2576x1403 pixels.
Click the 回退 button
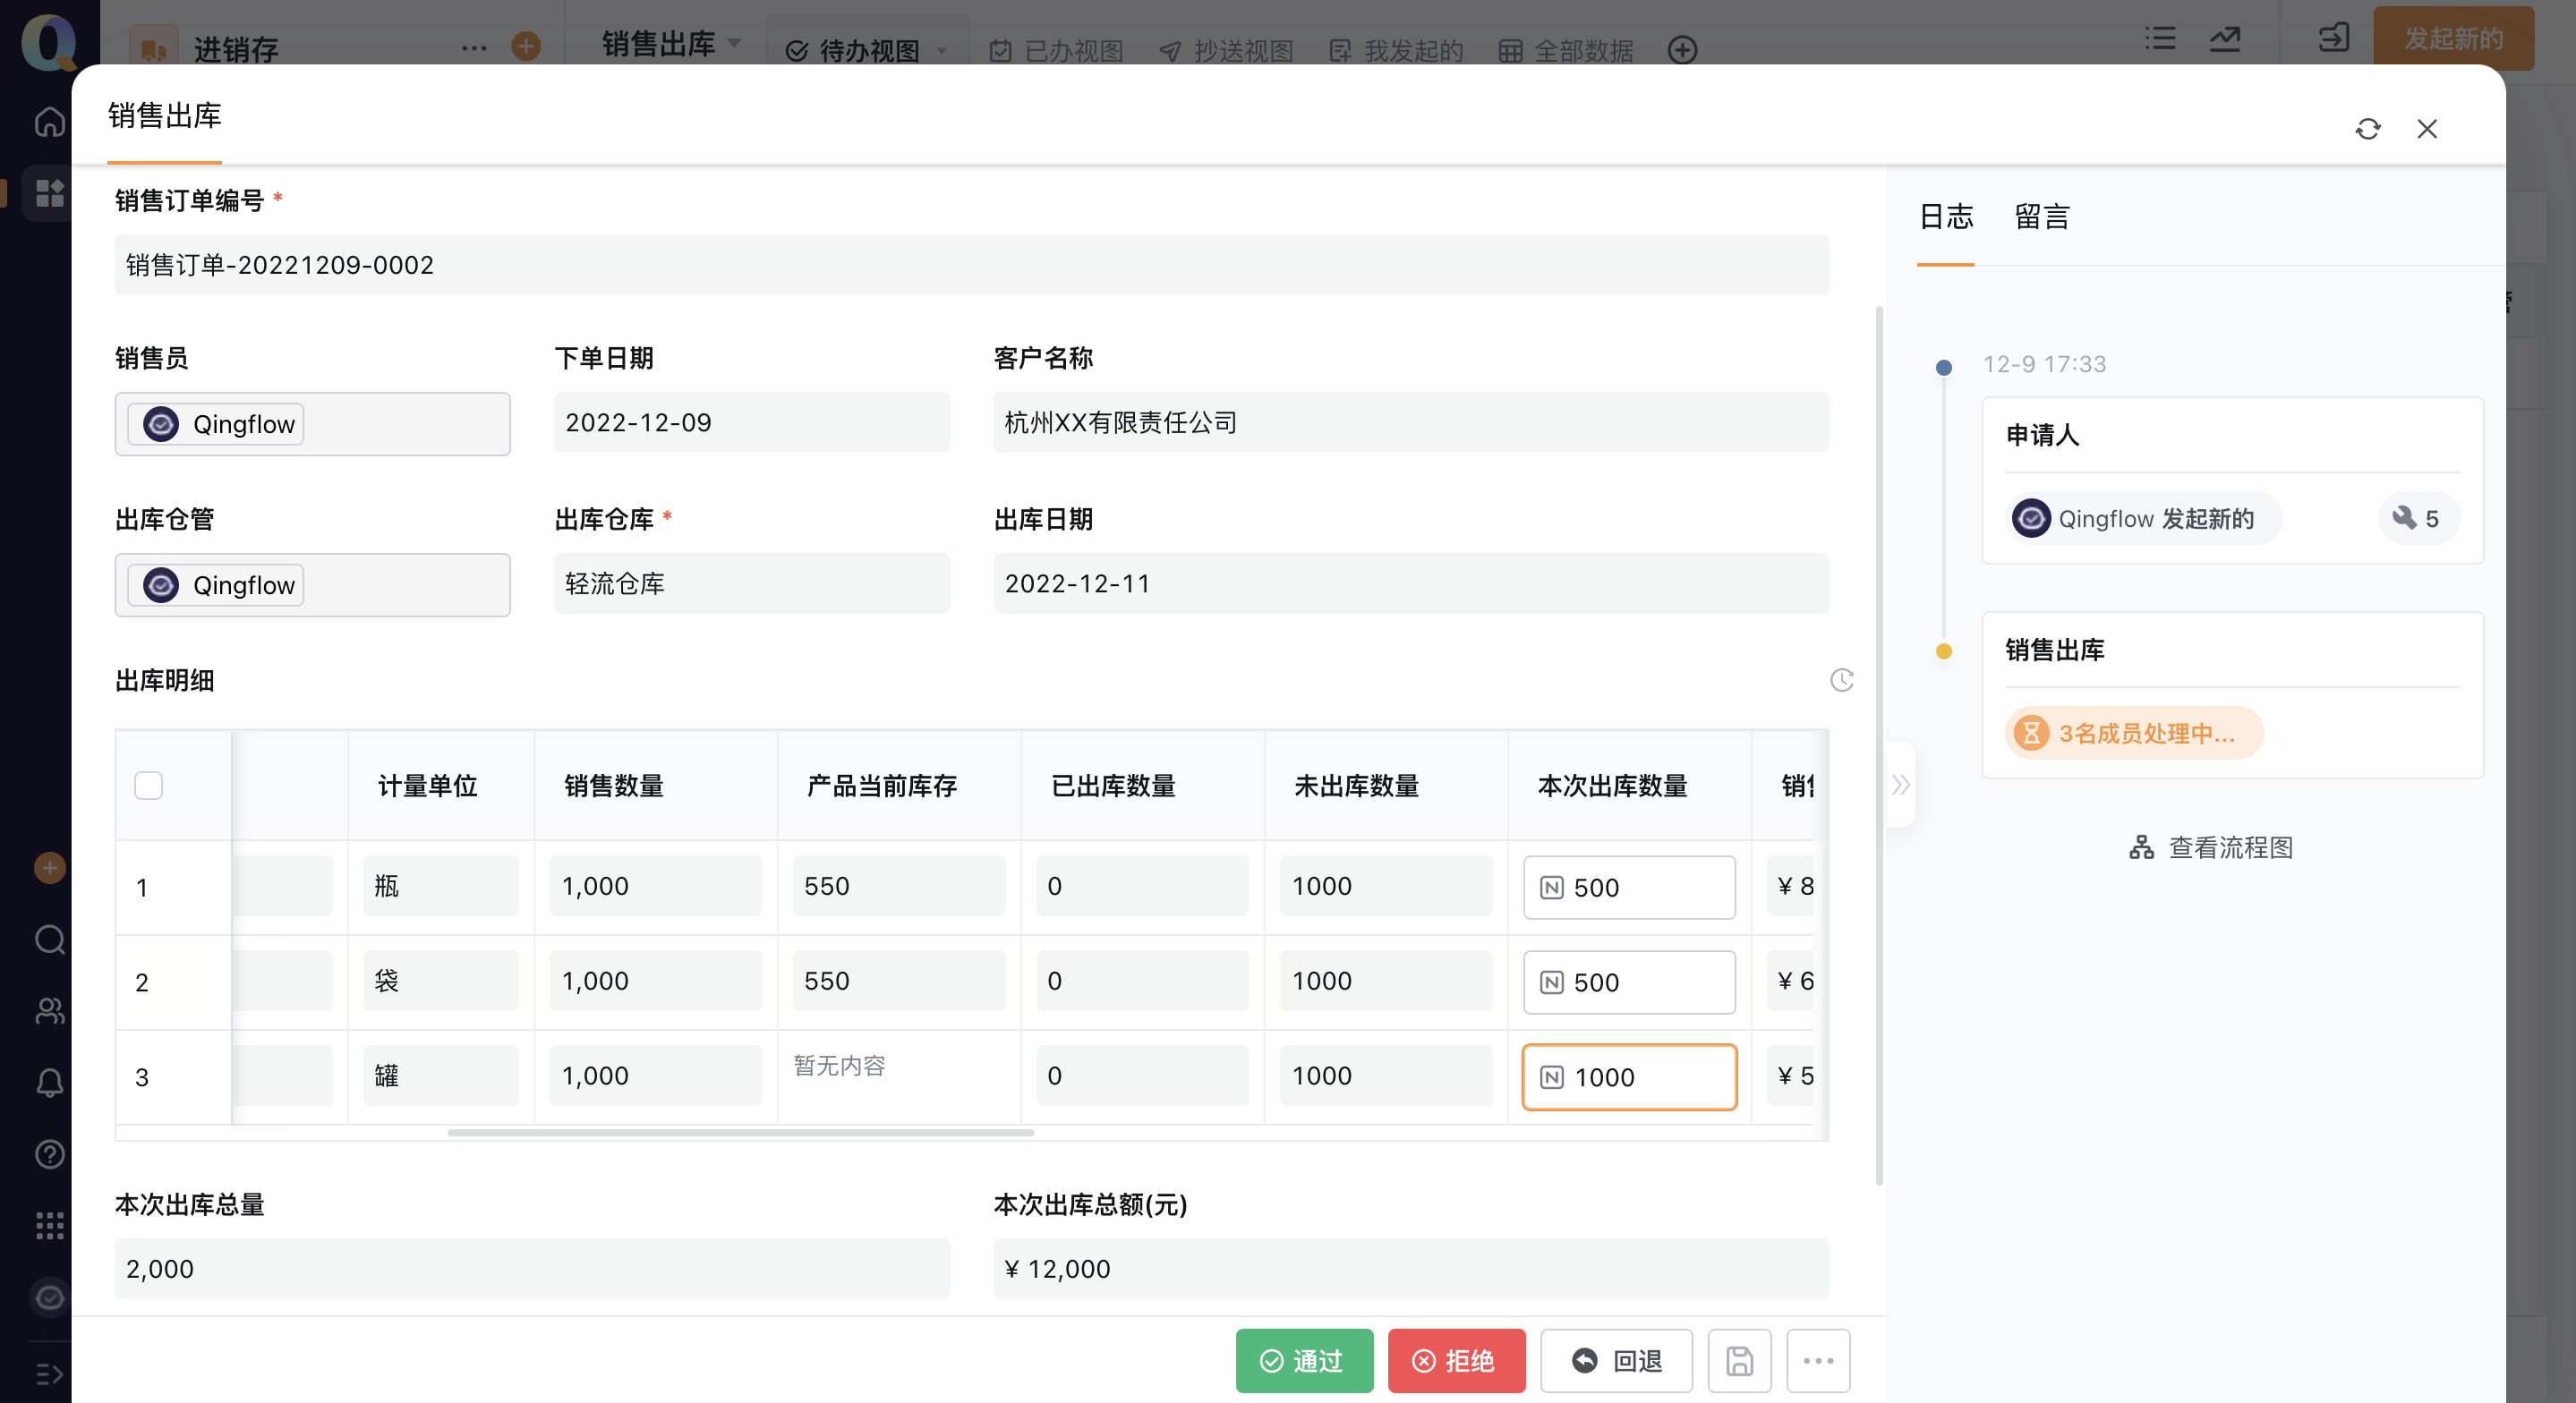point(1616,1360)
